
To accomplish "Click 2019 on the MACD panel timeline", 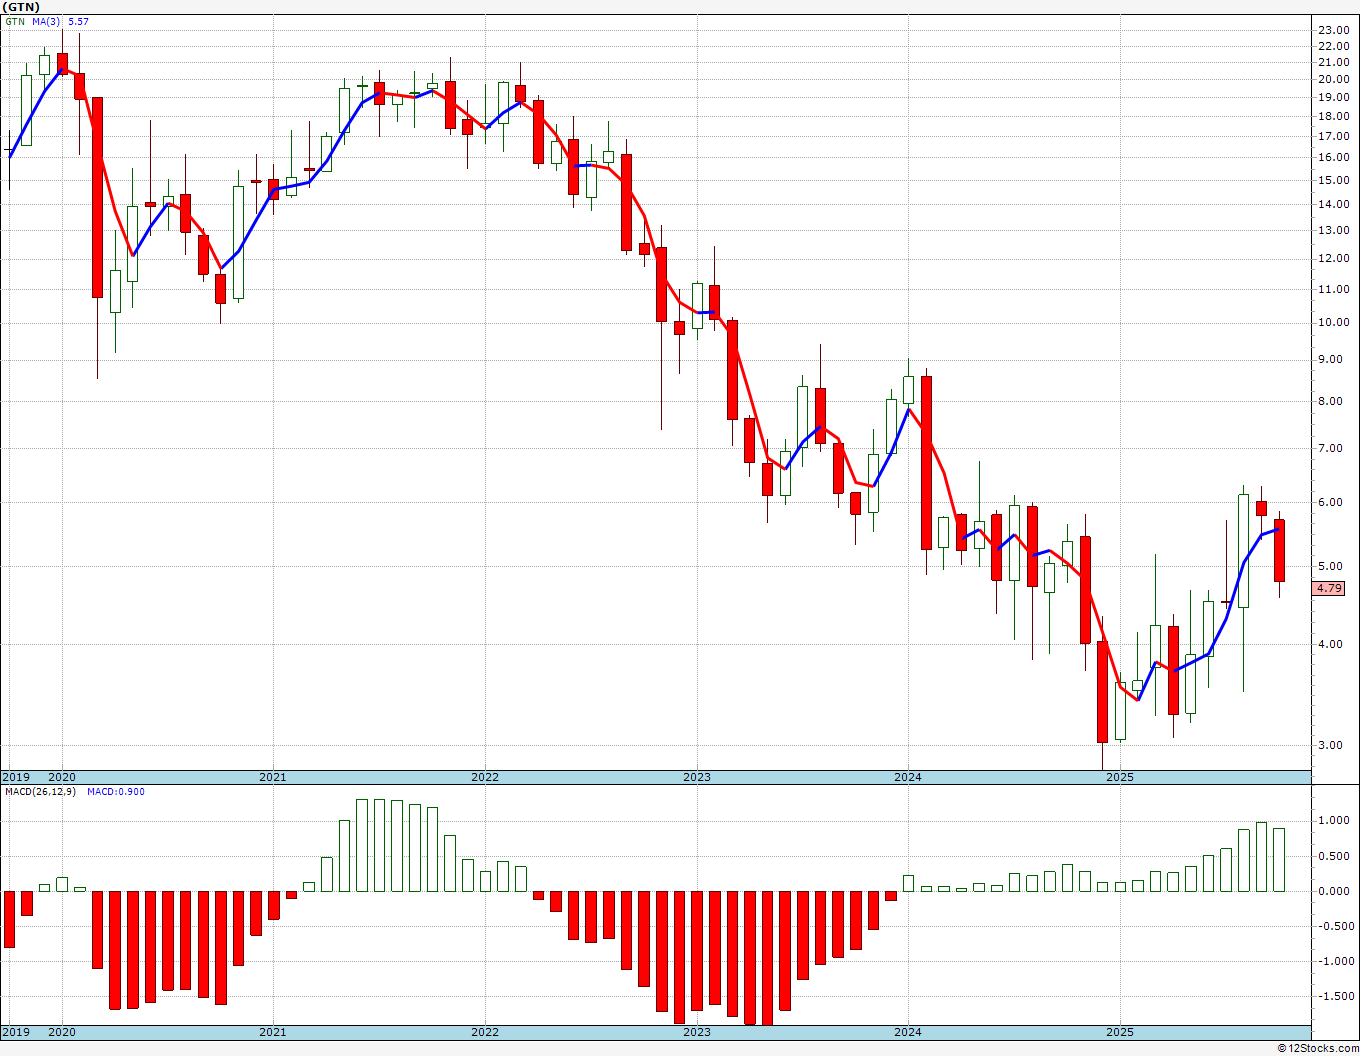I will [x=15, y=1033].
